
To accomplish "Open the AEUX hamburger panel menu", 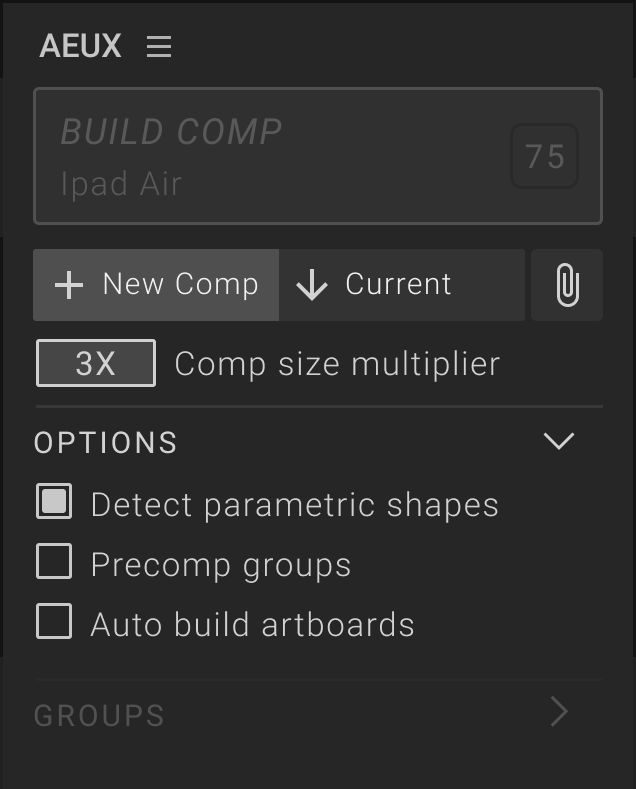I will coord(159,46).
